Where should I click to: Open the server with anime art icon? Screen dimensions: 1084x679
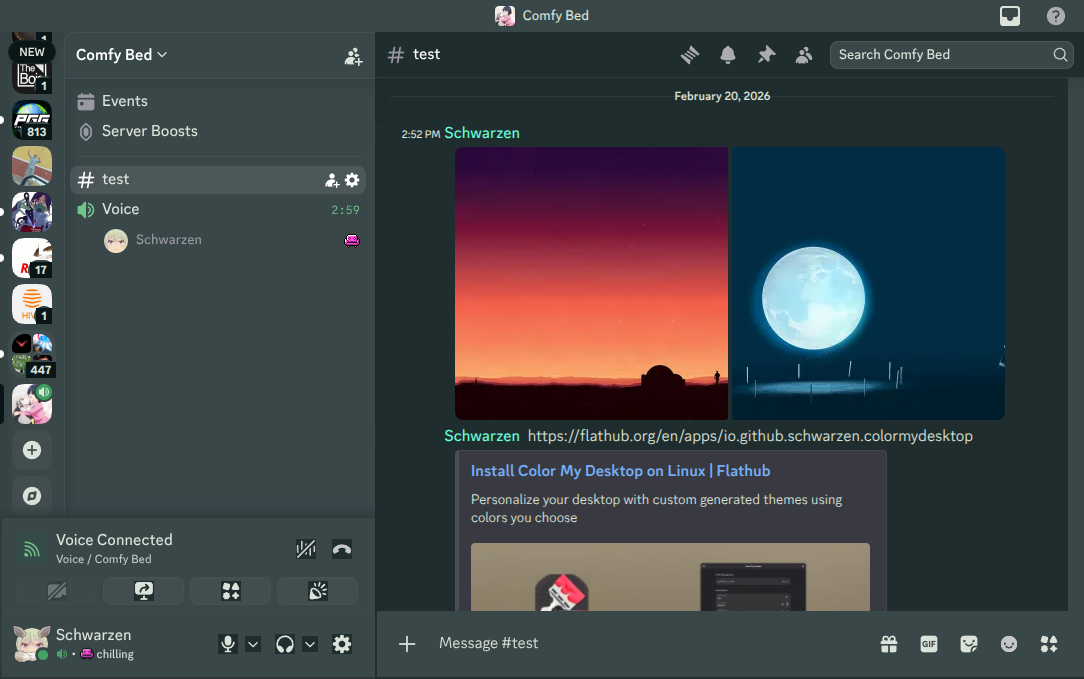click(32, 212)
